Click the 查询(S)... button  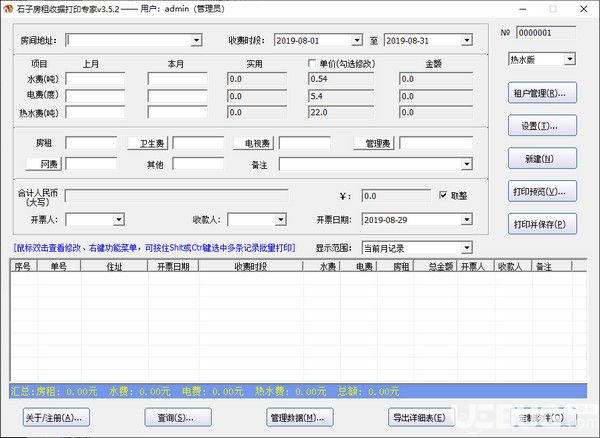coord(178,417)
